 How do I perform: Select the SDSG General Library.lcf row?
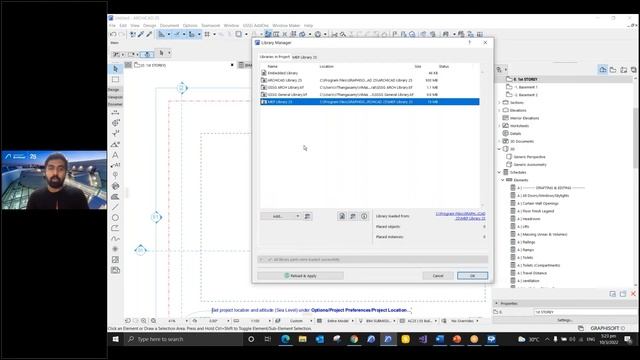(370, 94)
